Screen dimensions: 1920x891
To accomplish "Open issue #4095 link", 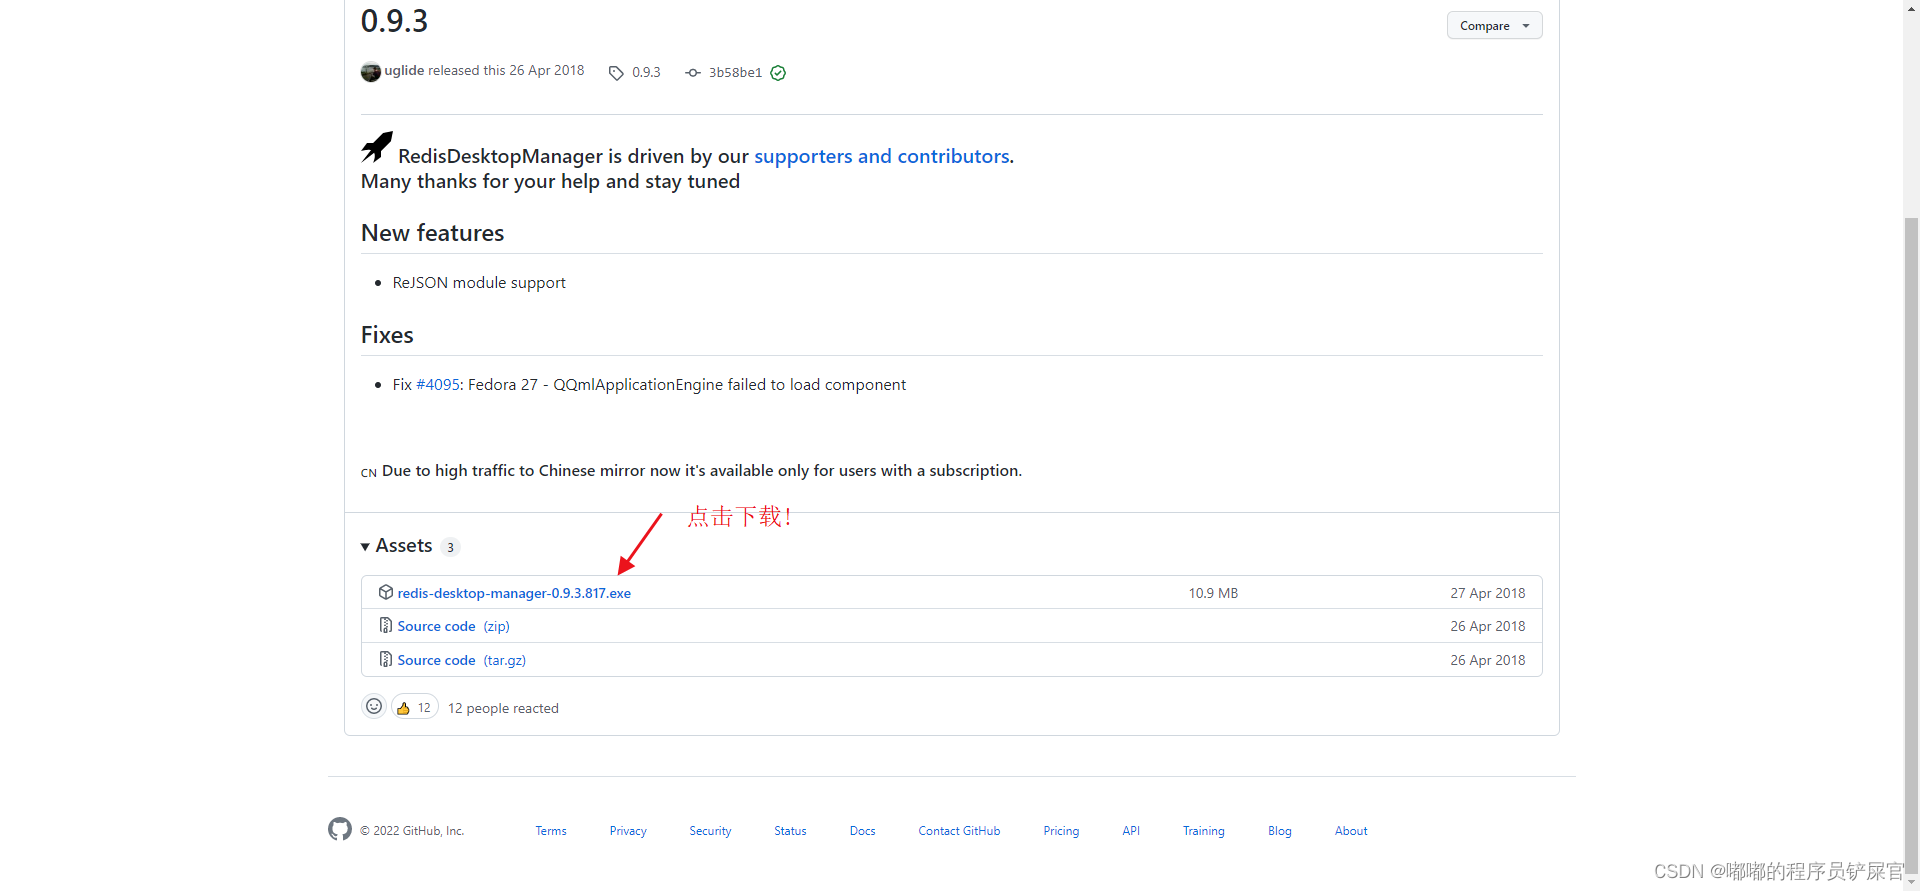I will [438, 385].
